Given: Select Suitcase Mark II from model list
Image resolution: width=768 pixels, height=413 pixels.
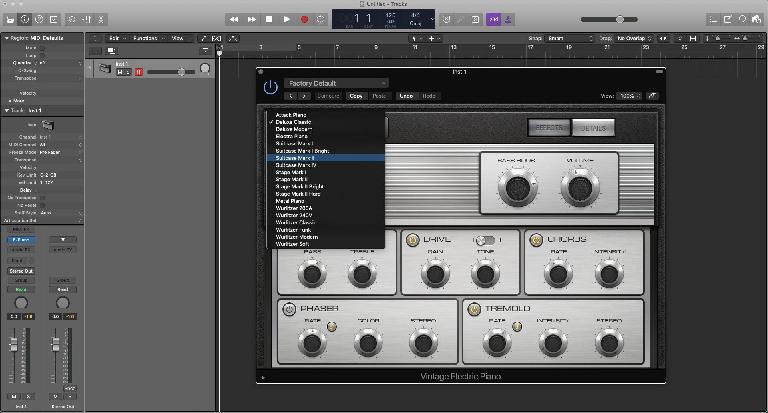Looking at the screenshot, I should 326,158.
